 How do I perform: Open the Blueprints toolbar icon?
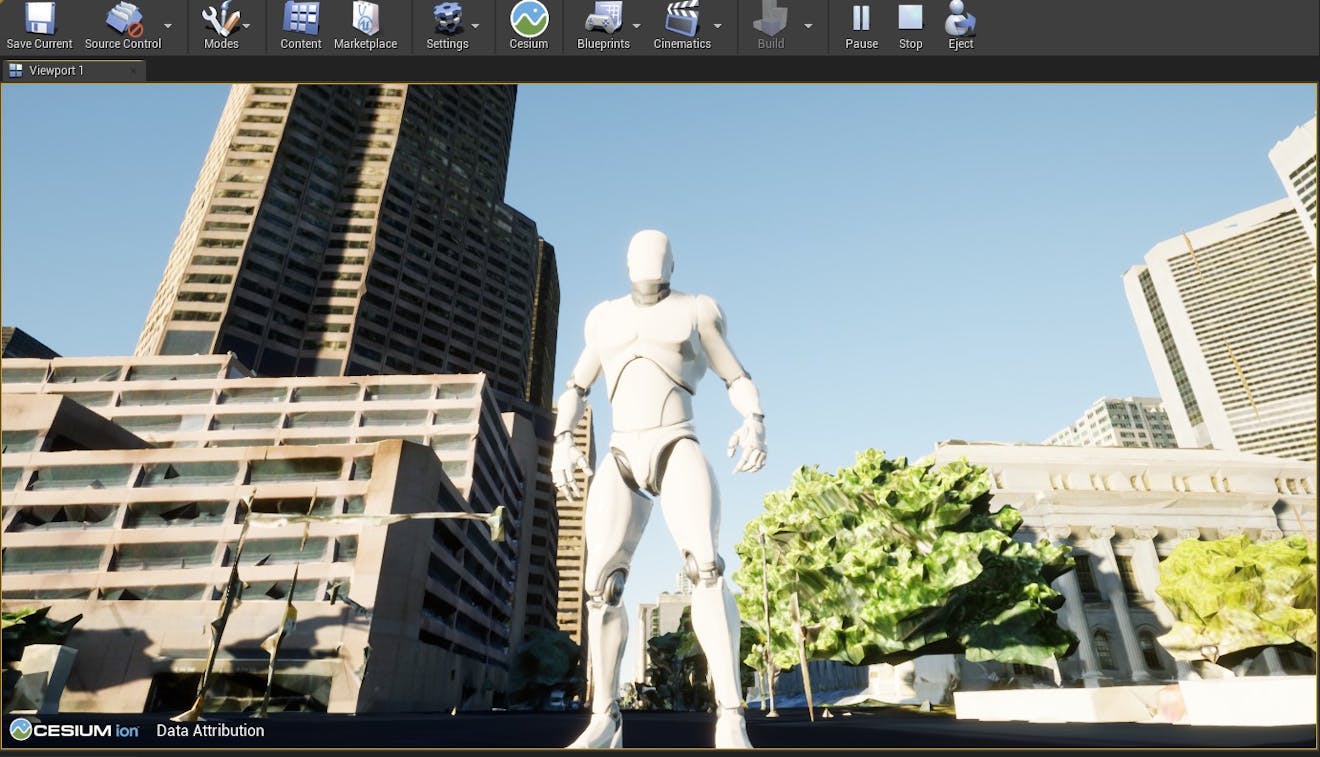(x=603, y=26)
